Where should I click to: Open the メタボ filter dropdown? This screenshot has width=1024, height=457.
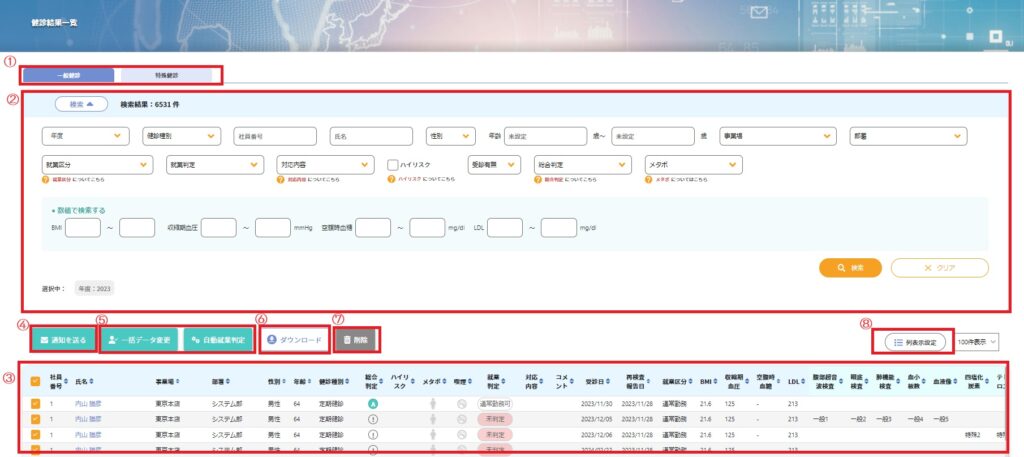click(x=694, y=165)
